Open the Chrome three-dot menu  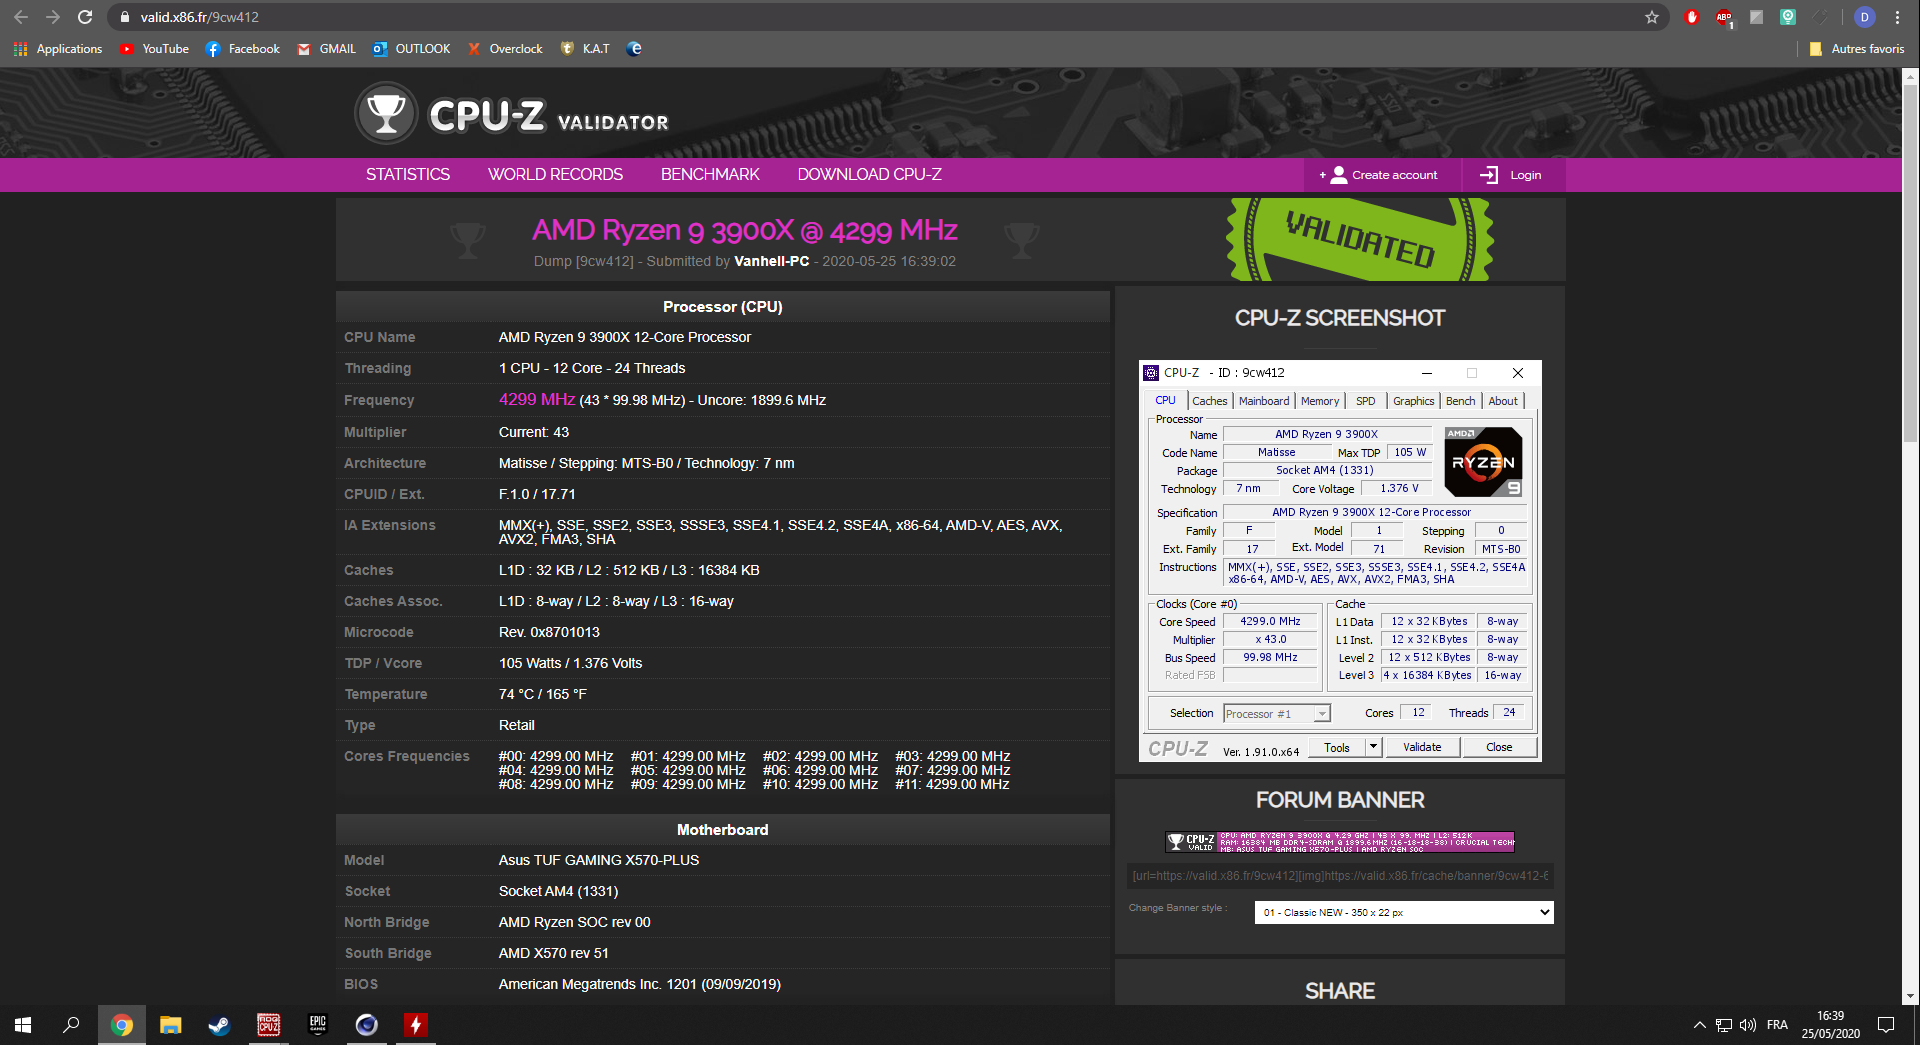point(1897,17)
